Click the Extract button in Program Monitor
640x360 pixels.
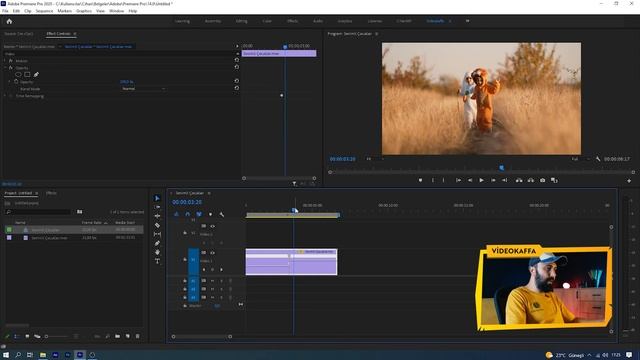pos(531,180)
